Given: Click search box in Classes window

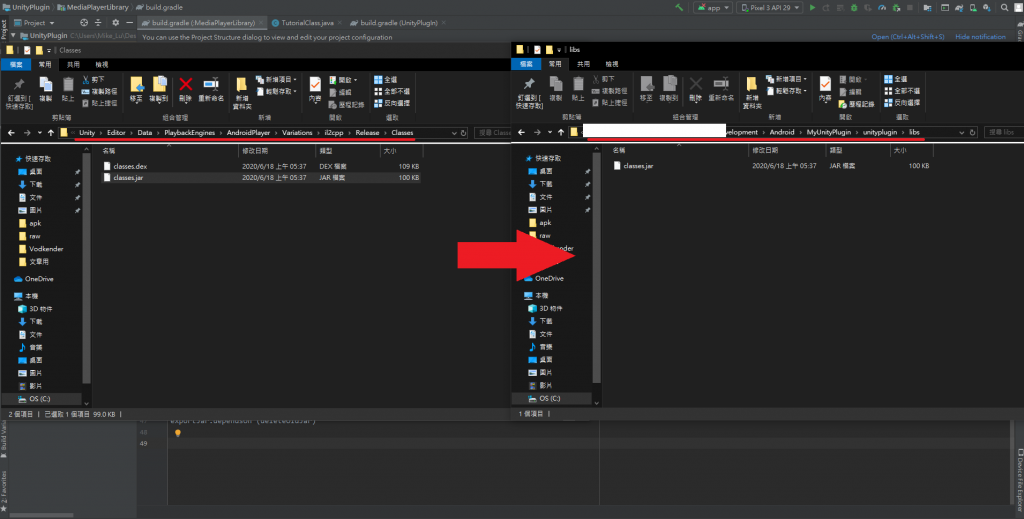Looking at the screenshot, I should pos(492,133).
